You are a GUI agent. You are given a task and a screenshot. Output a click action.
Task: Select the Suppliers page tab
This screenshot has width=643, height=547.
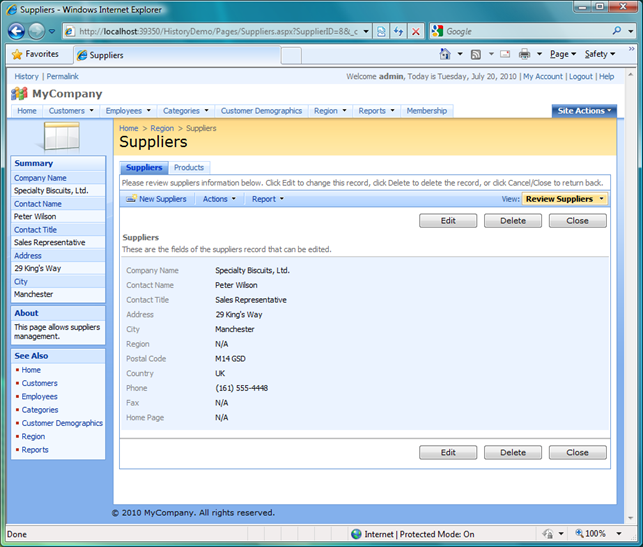tap(144, 167)
